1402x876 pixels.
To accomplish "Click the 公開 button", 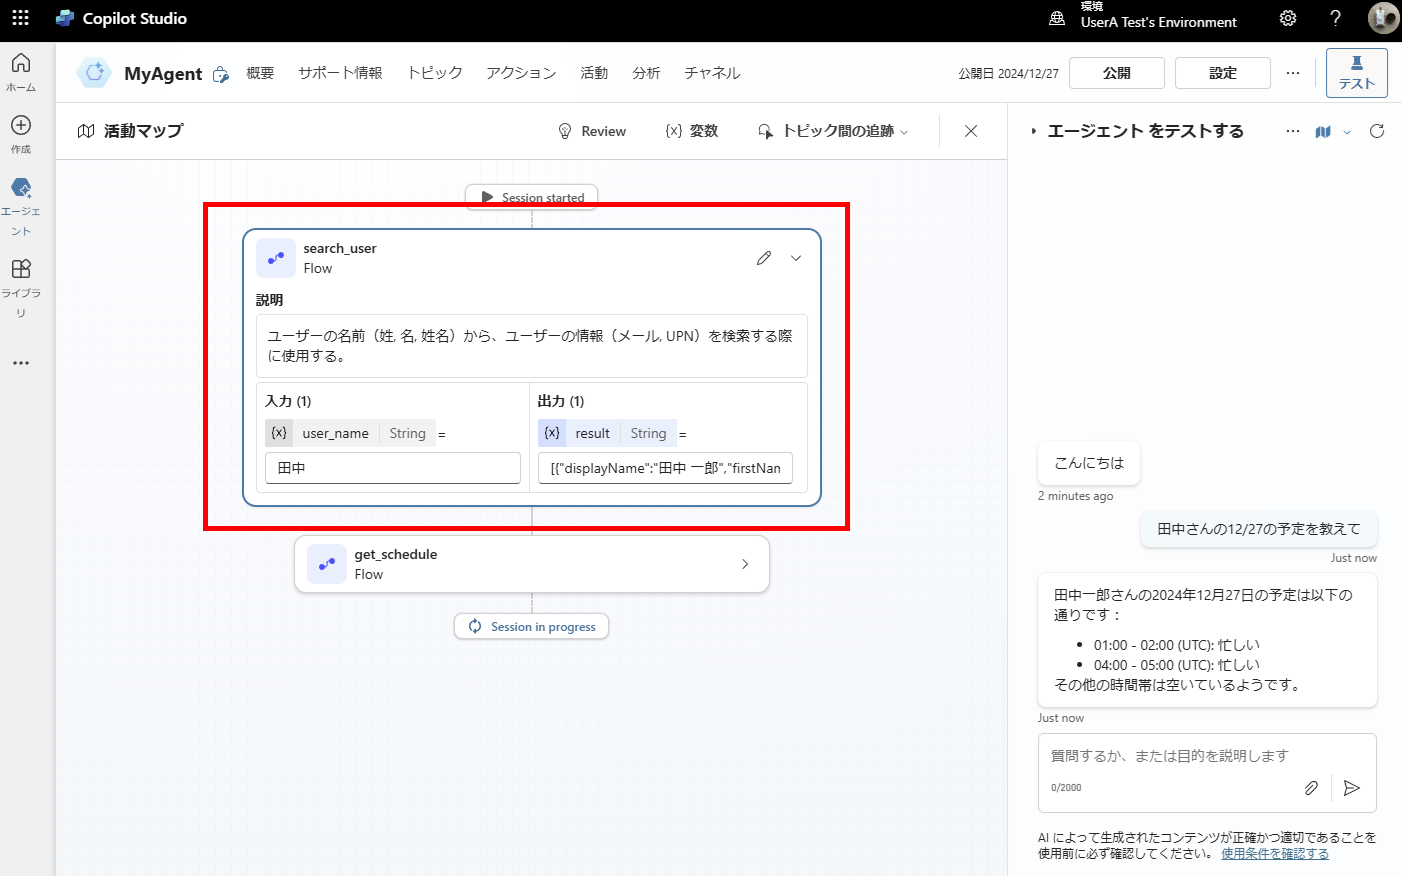I will click(x=1116, y=72).
